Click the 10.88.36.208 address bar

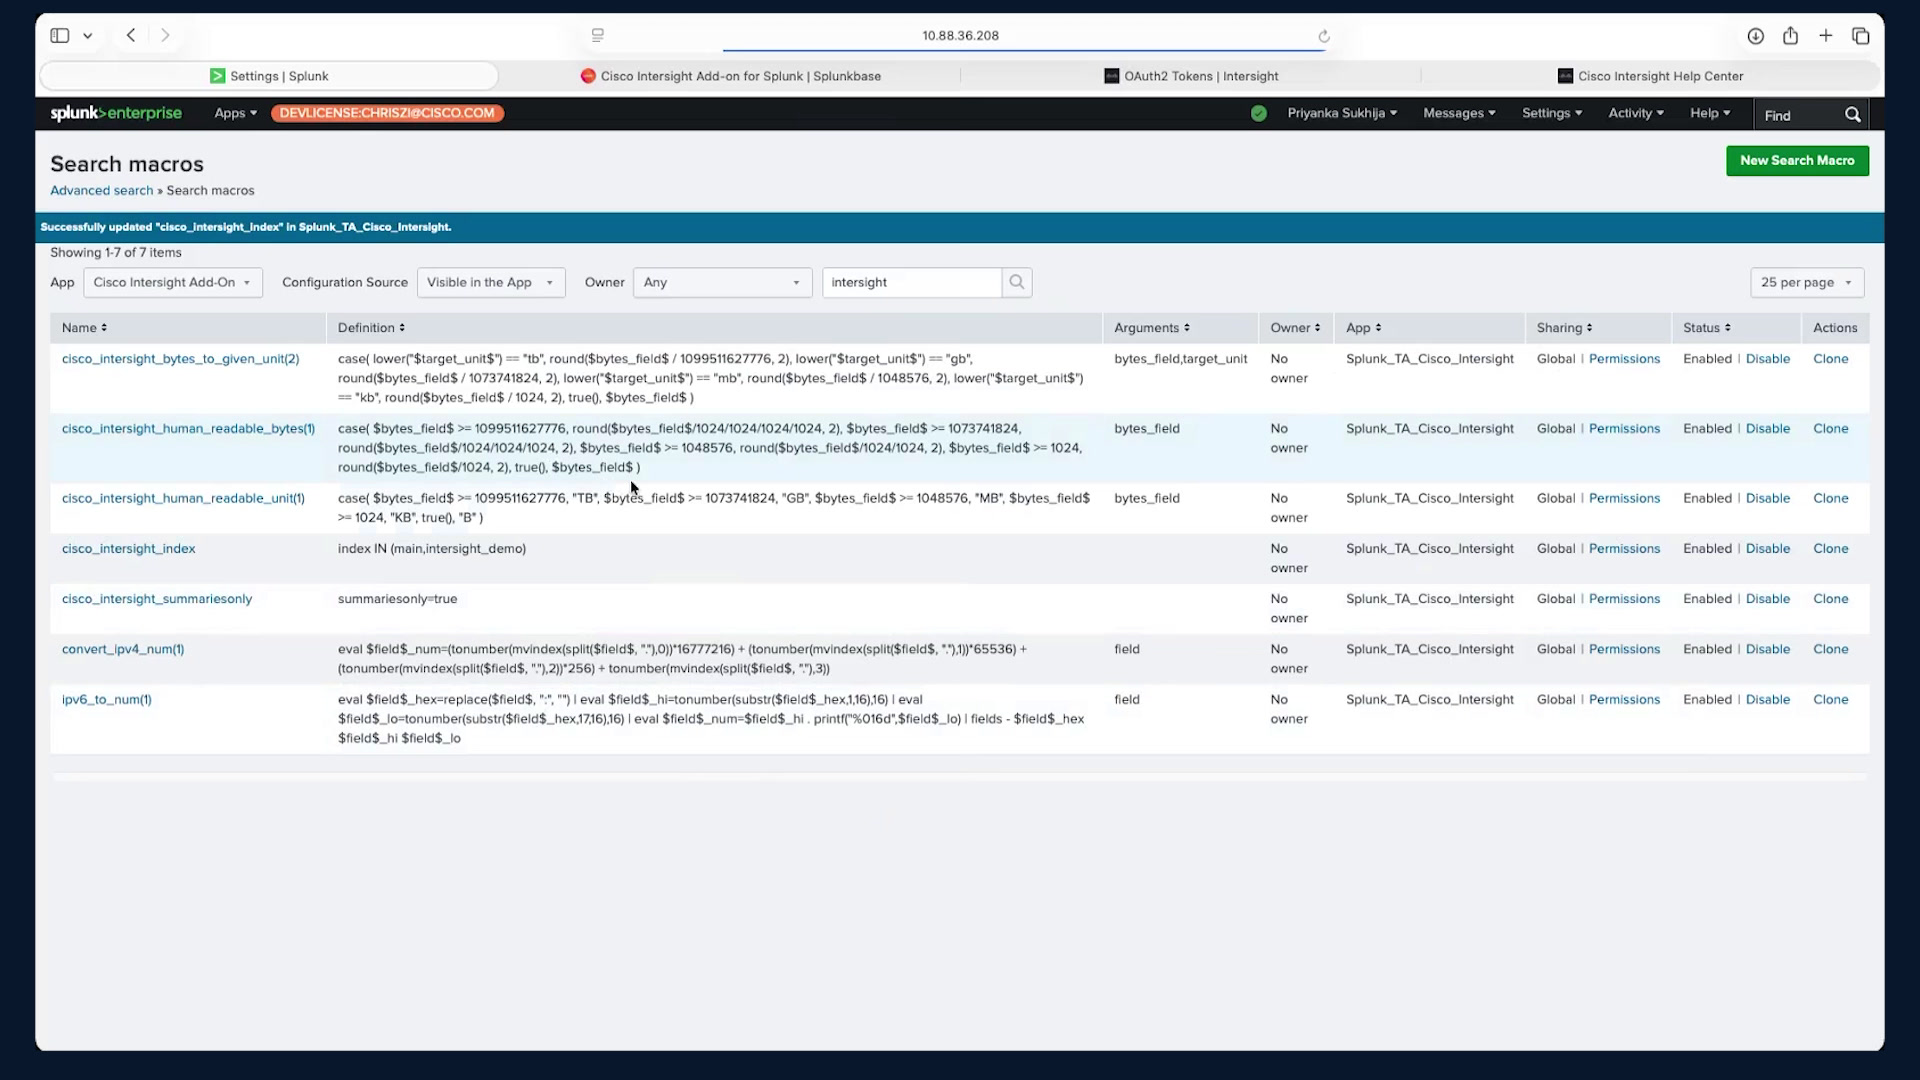[x=960, y=36]
